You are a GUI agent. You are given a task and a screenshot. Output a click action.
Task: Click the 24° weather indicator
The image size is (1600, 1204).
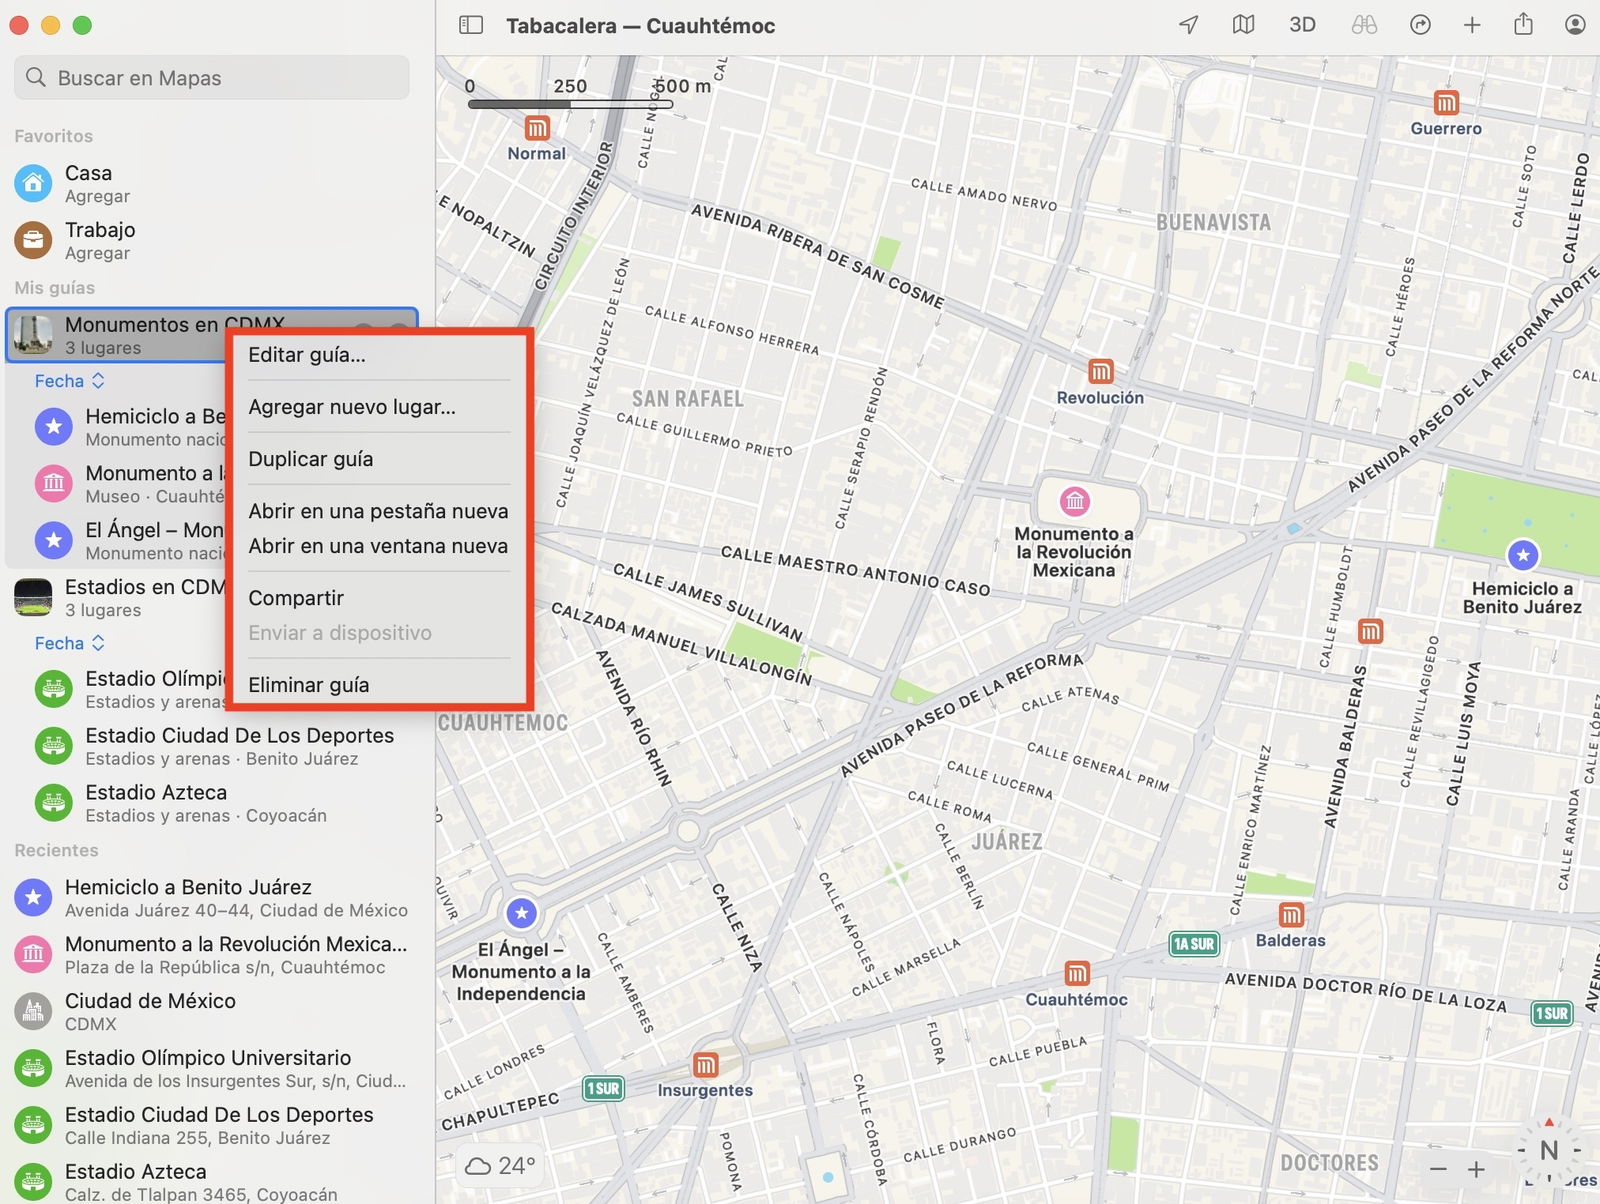500,1166
